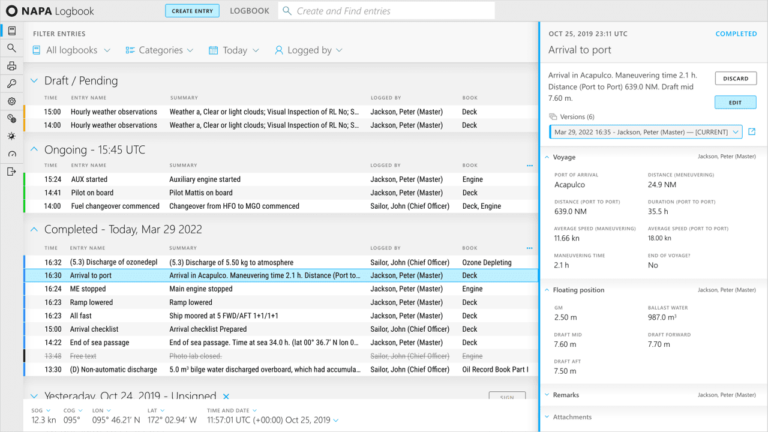Screen dimensions: 768x432
Task: Collapse the Floating position section
Action: (x=546, y=290)
